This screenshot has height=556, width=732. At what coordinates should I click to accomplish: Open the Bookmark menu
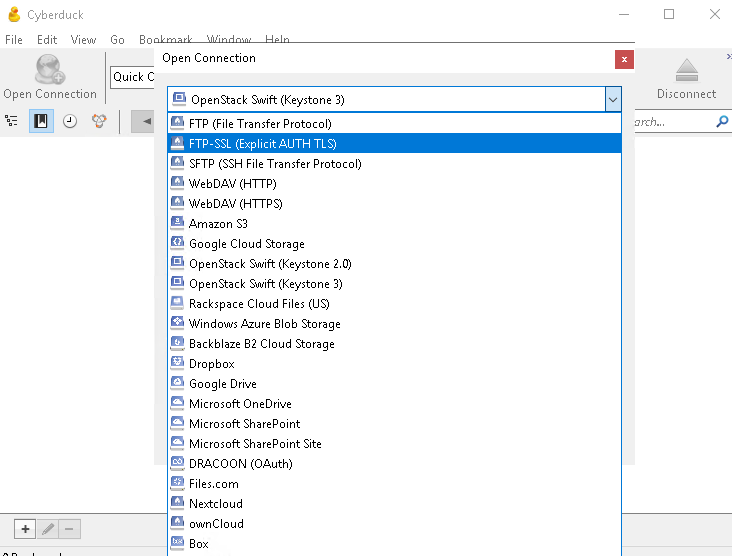pos(166,40)
